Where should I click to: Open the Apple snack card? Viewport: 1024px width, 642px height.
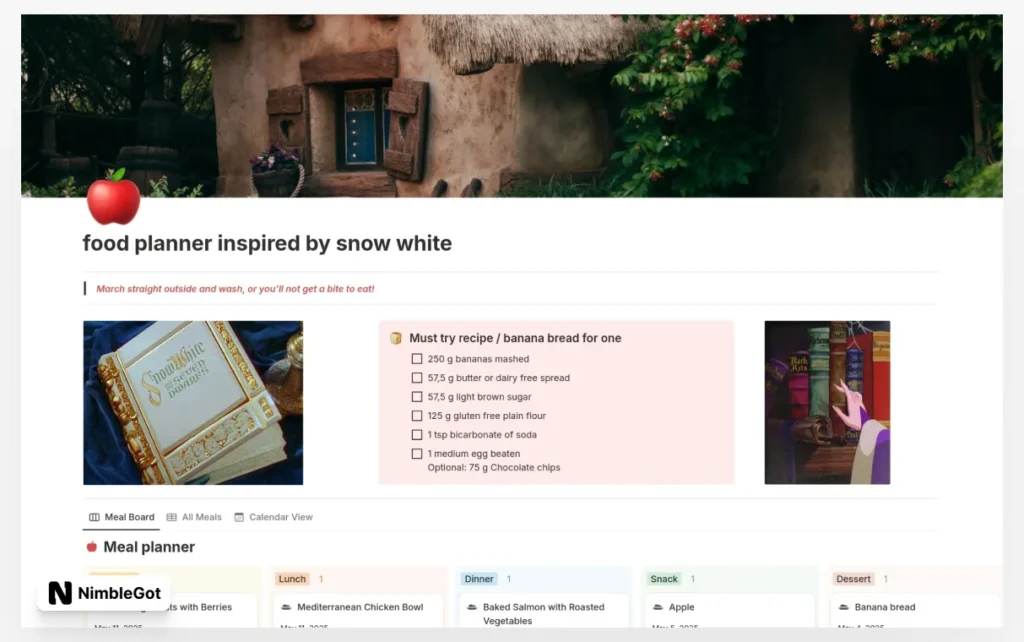pyautogui.click(x=729, y=611)
